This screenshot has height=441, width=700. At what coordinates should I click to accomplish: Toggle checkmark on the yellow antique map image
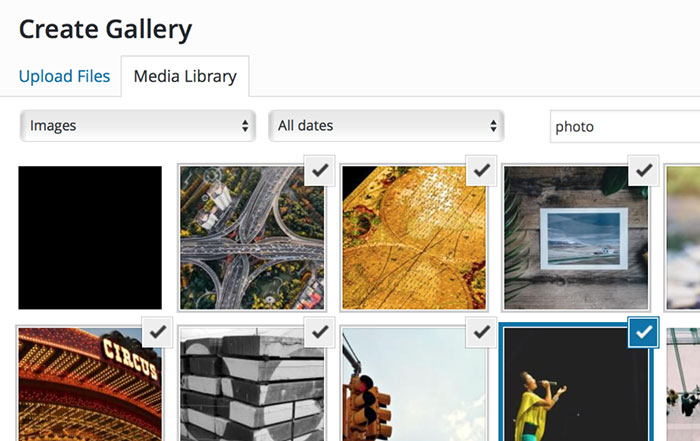point(482,171)
